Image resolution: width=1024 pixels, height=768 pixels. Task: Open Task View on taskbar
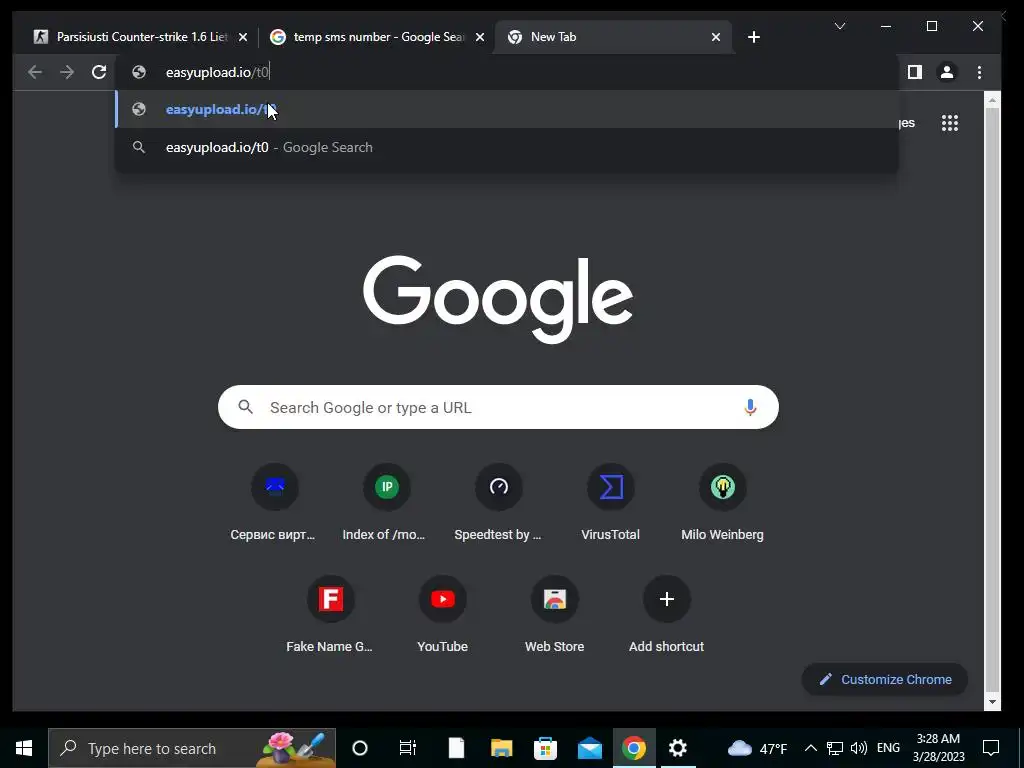click(x=408, y=748)
